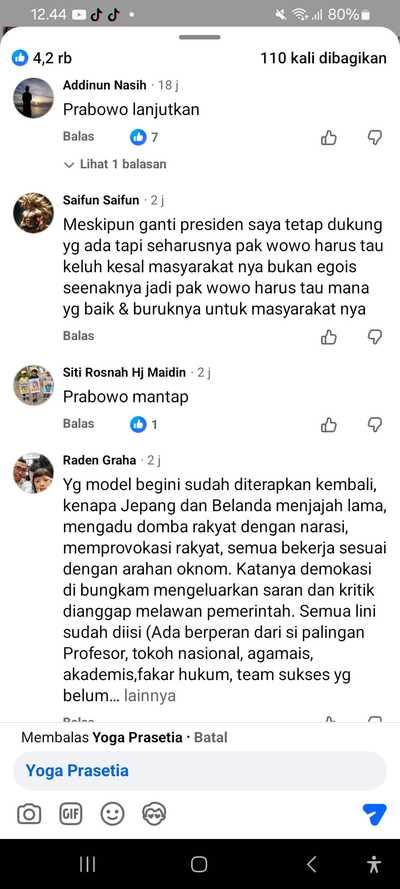Dislike Addinun Nasih's comment with thumbs down
The height and width of the screenshot is (889, 400).
pyautogui.click(x=375, y=137)
